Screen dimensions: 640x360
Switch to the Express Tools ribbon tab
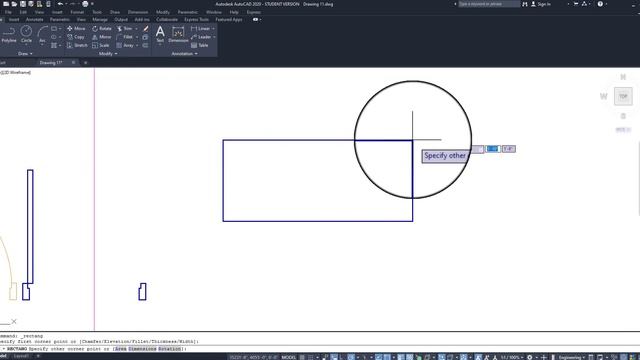pos(196,20)
